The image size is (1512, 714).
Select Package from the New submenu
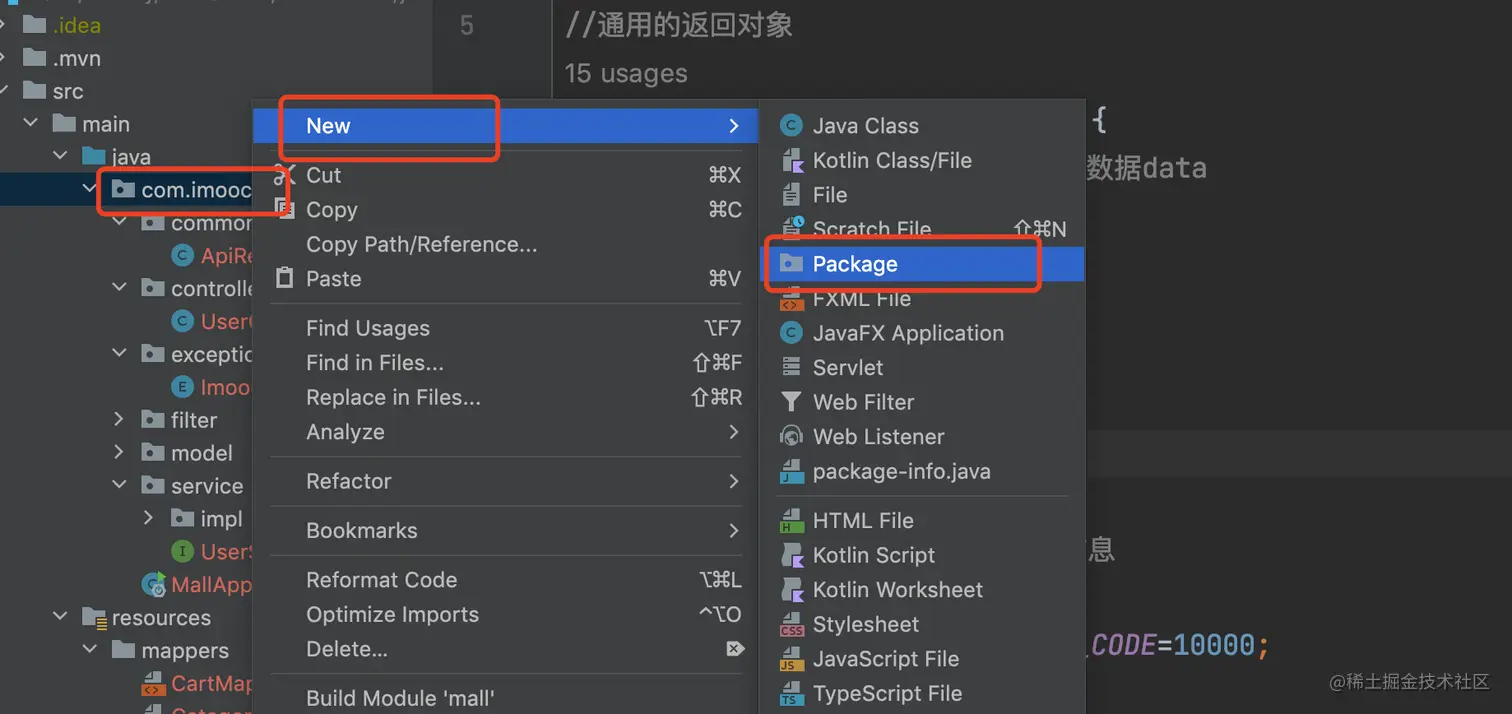pyautogui.click(x=855, y=264)
